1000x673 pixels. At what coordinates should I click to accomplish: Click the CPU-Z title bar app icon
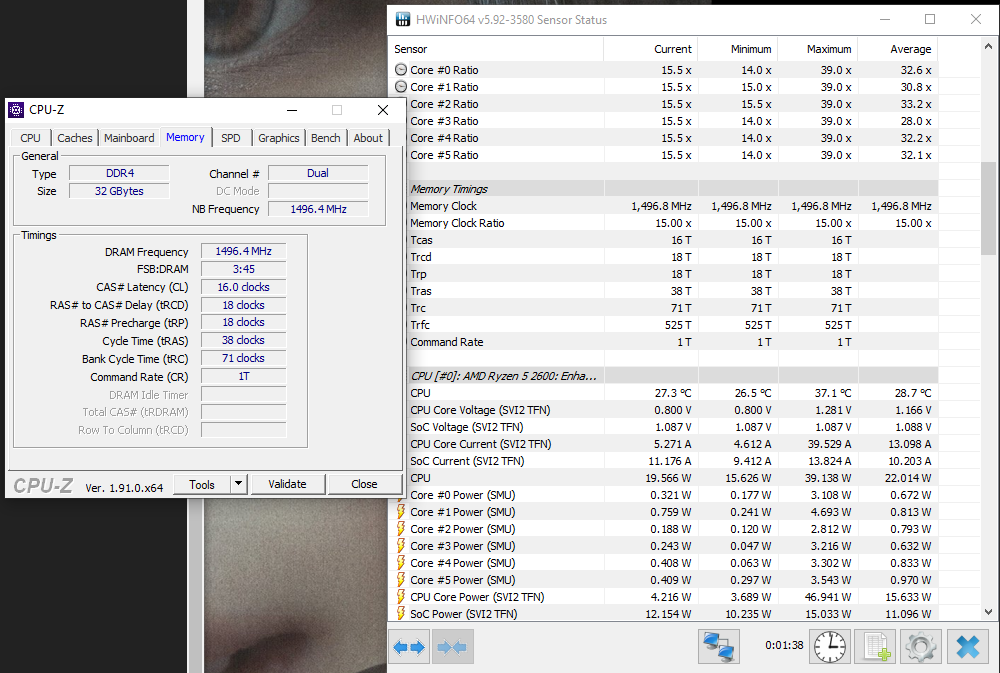(16, 110)
